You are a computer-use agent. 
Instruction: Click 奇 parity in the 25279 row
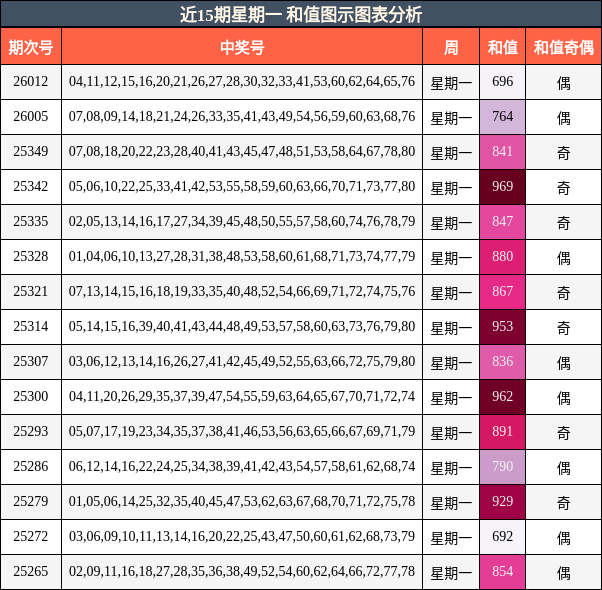tap(564, 503)
